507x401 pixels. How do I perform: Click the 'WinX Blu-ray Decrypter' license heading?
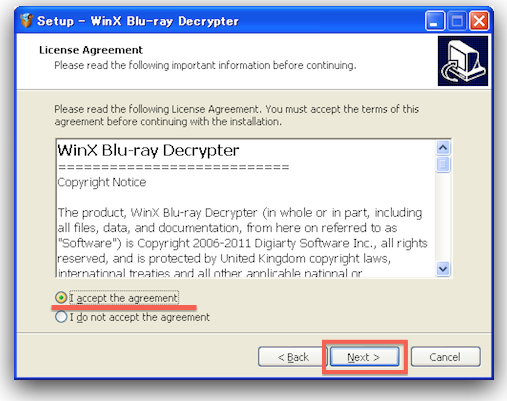148,150
